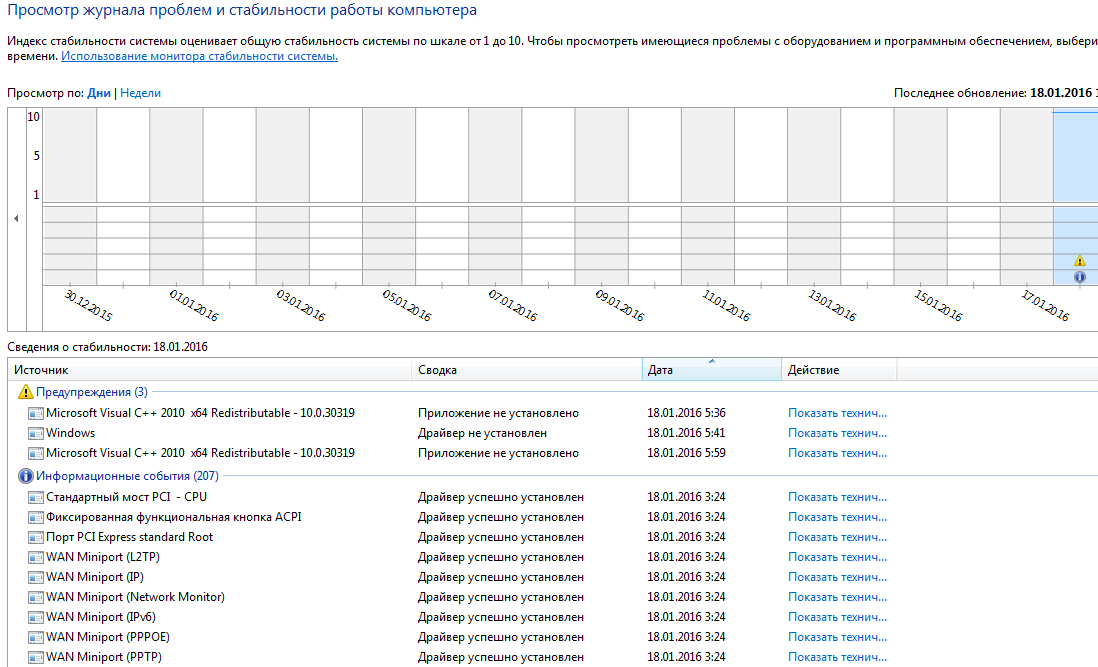Click icon next to Порт PCI Express standard Root
1098x667 pixels.
[x=36, y=537]
